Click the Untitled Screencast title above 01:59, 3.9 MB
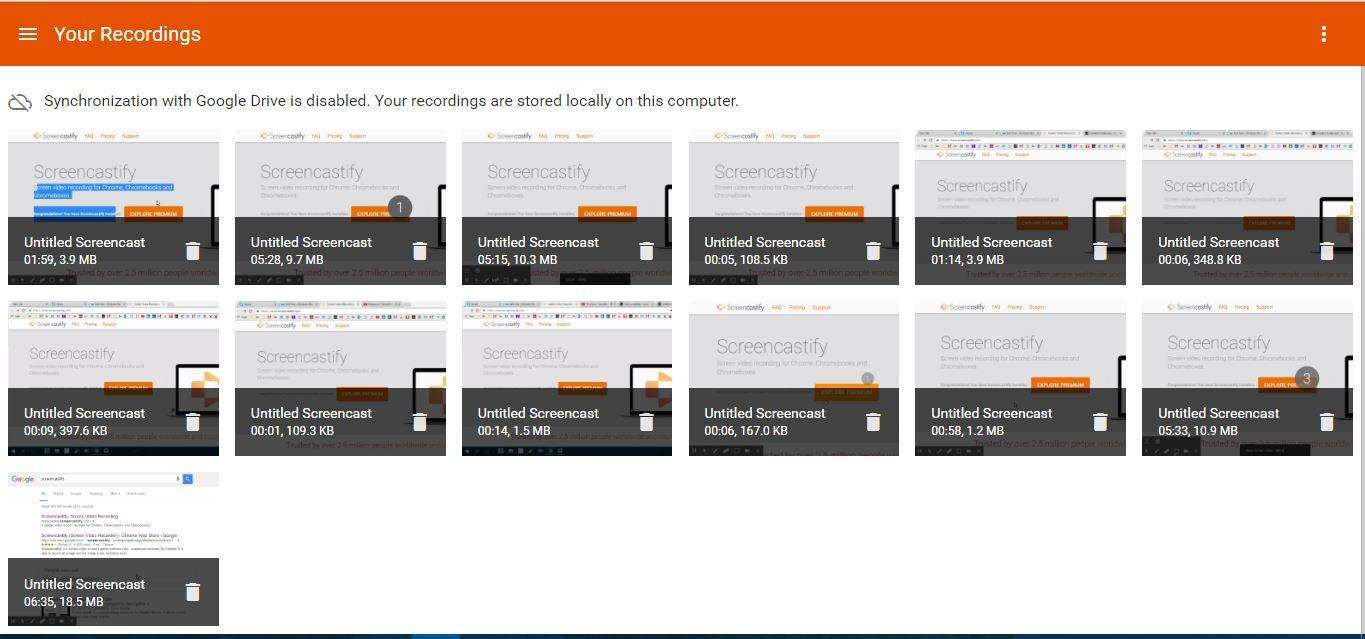 tap(84, 242)
